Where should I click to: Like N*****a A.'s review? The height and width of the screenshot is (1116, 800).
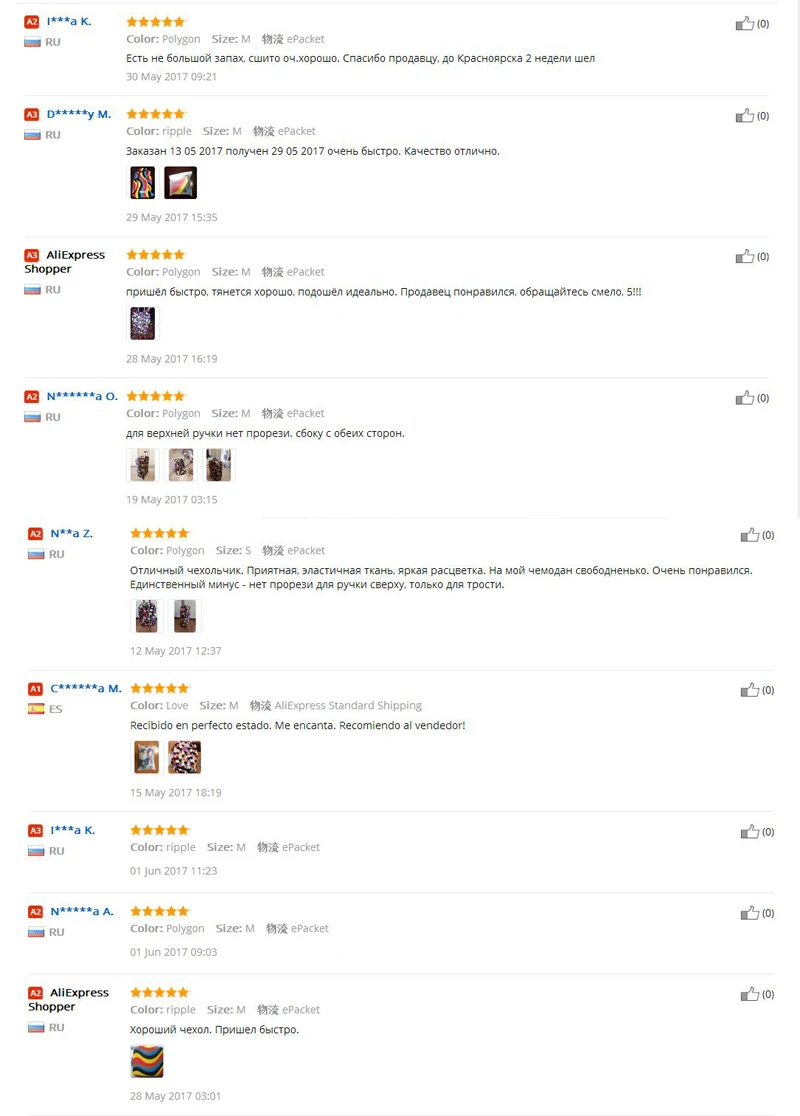click(749, 912)
